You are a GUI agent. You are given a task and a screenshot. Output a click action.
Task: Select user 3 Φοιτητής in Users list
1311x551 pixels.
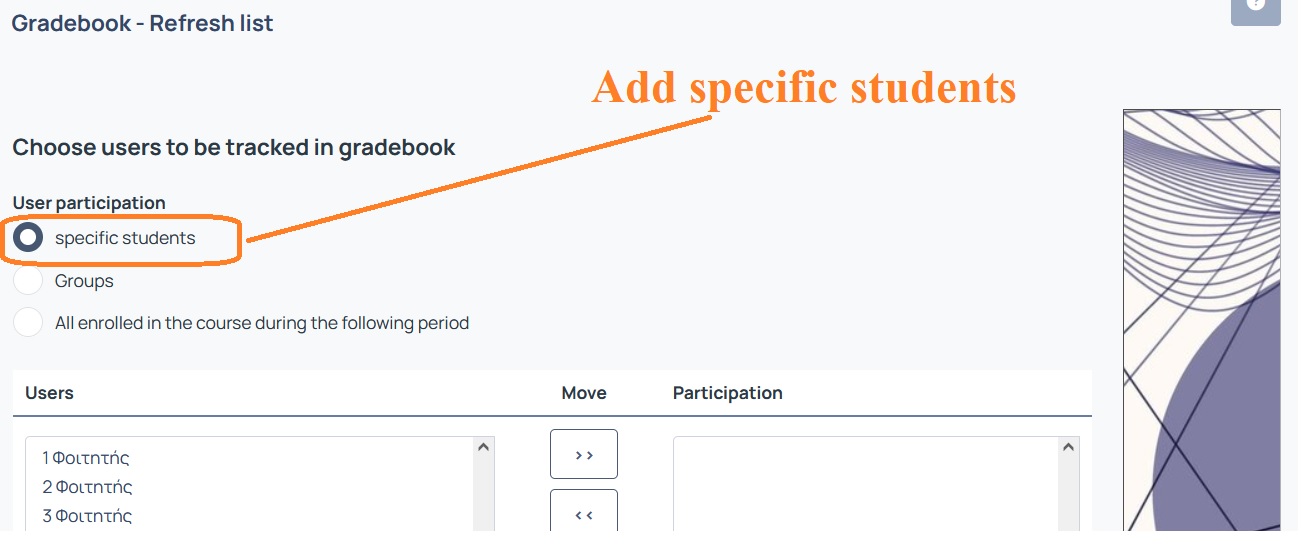(x=87, y=516)
